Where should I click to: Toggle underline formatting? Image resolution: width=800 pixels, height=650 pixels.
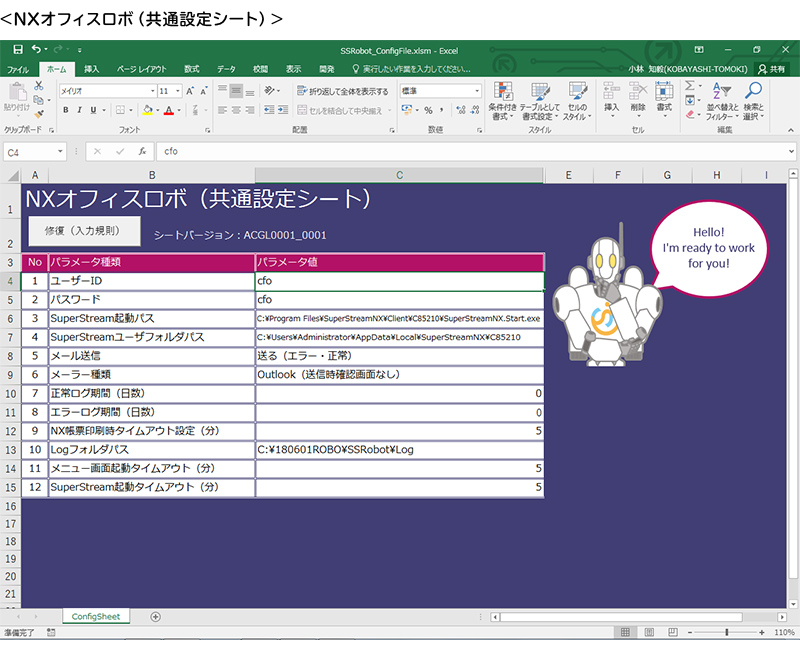93,110
